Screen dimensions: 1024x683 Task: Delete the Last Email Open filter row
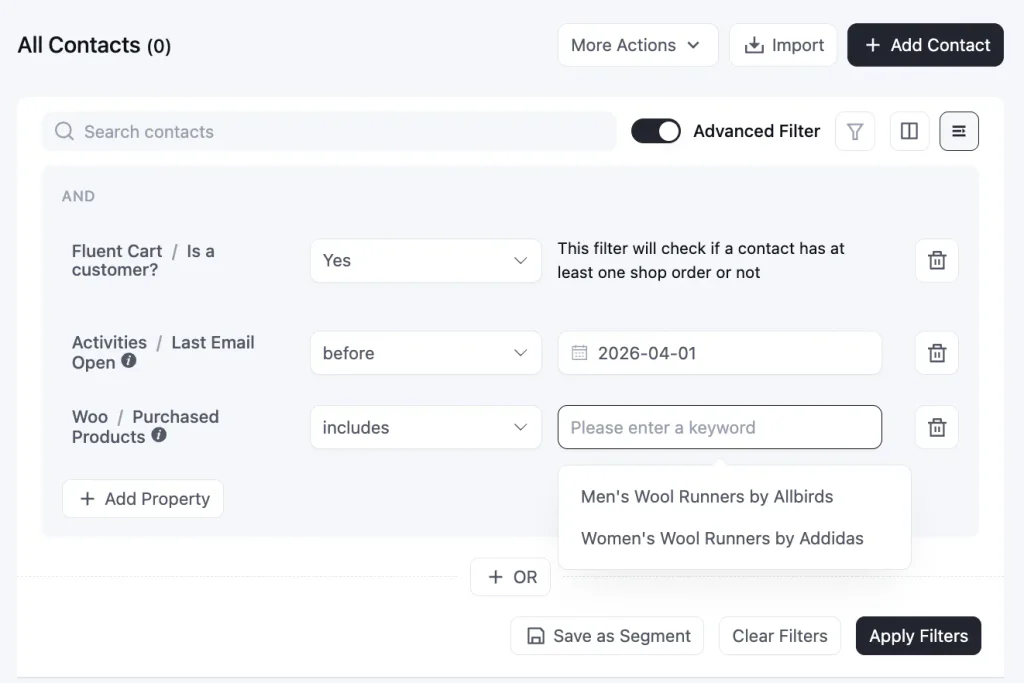936,353
